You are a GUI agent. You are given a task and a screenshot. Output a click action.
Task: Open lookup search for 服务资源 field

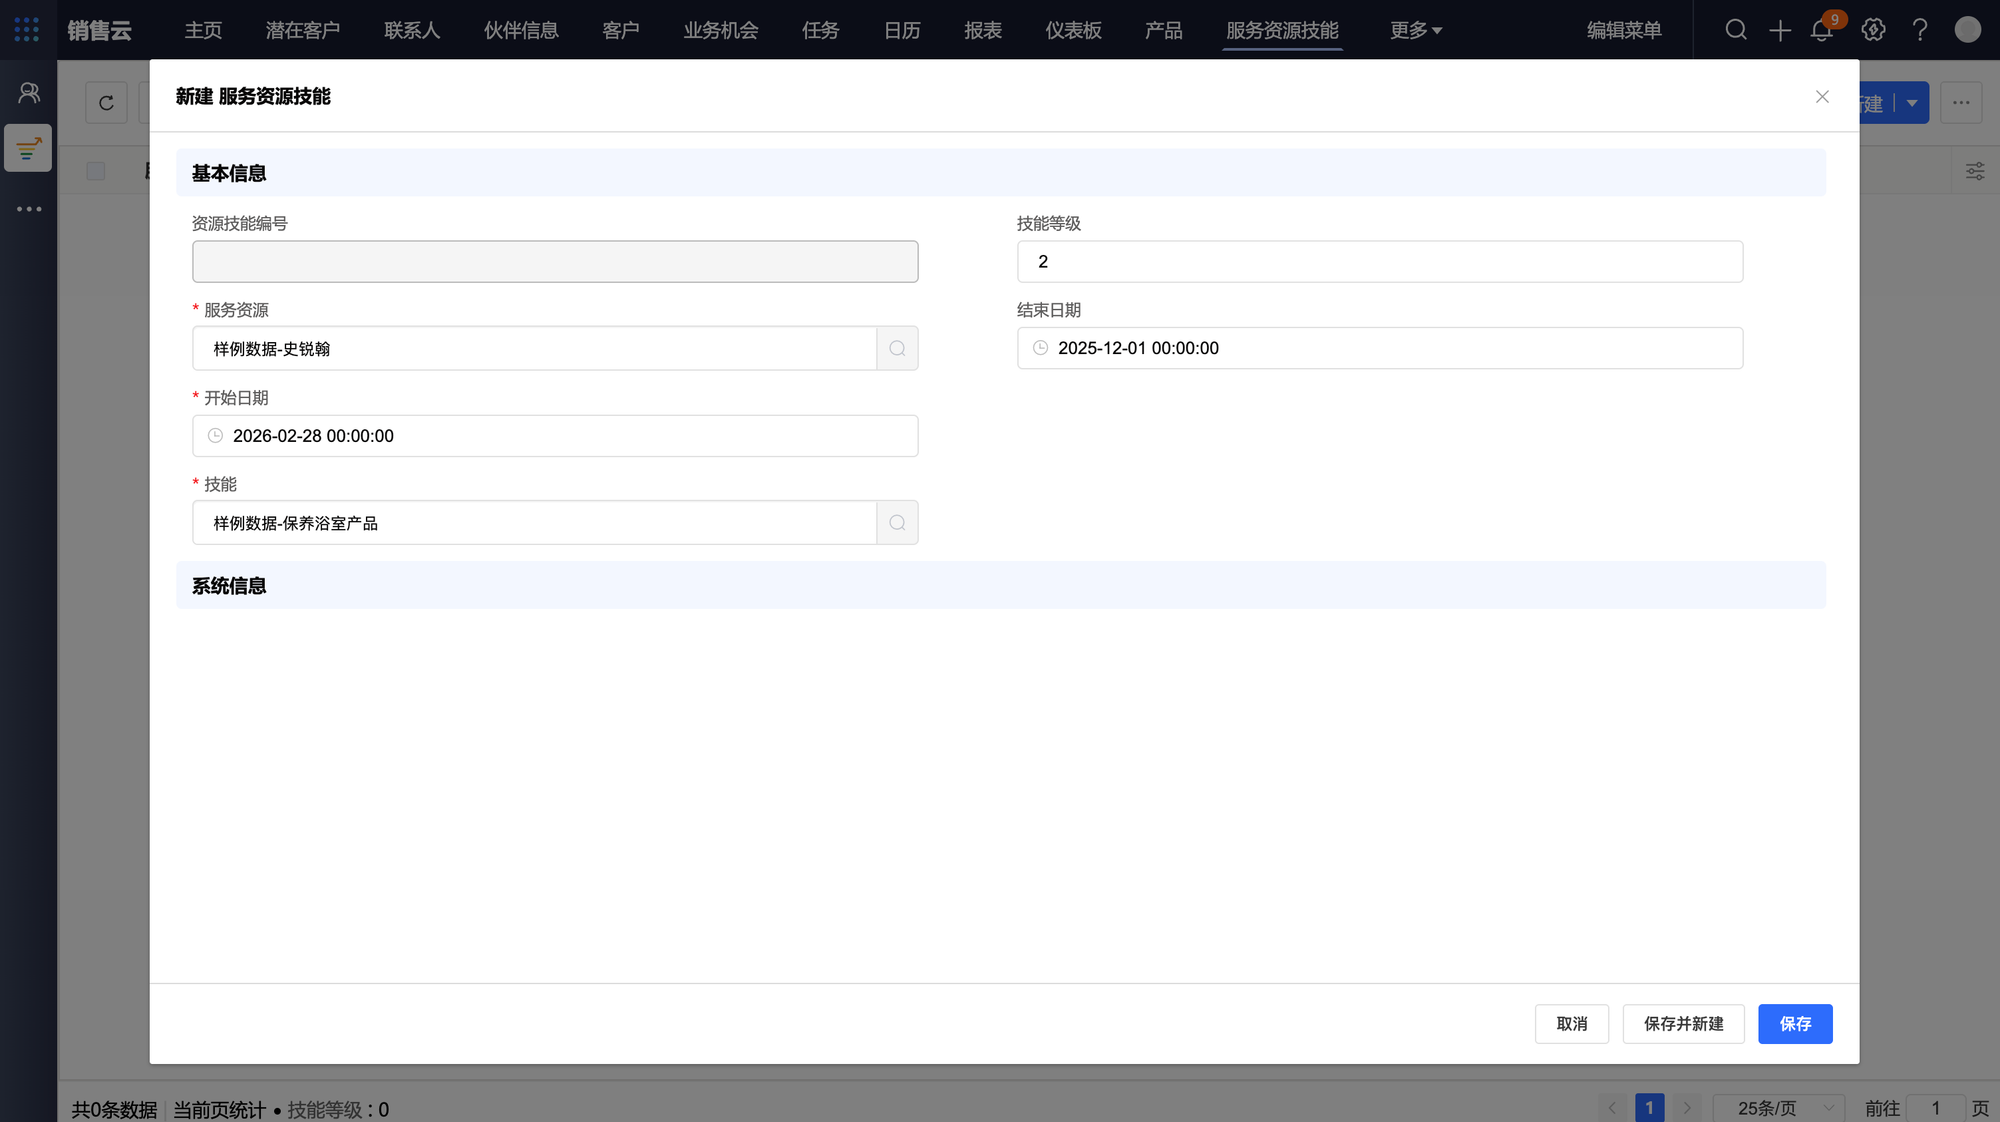pos(897,349)
